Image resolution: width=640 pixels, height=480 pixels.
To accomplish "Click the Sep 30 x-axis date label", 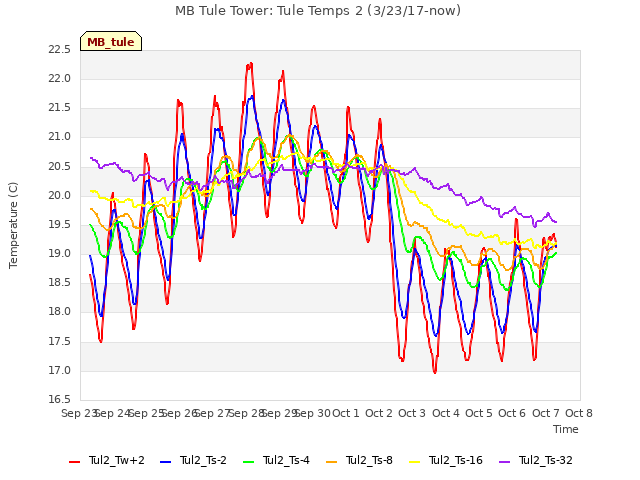I will 312,413.
